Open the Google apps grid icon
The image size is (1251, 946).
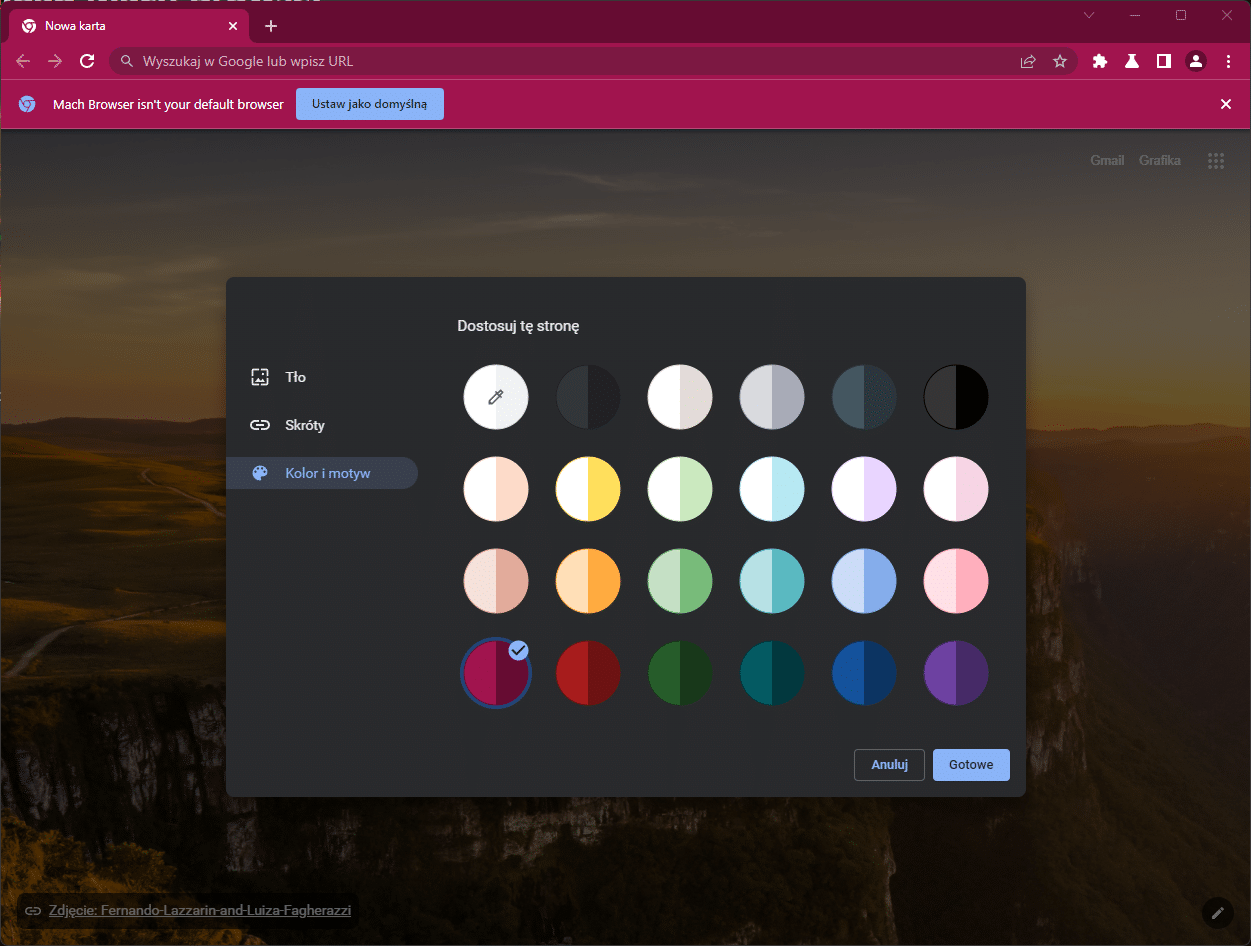click(x=1216, y=160)
